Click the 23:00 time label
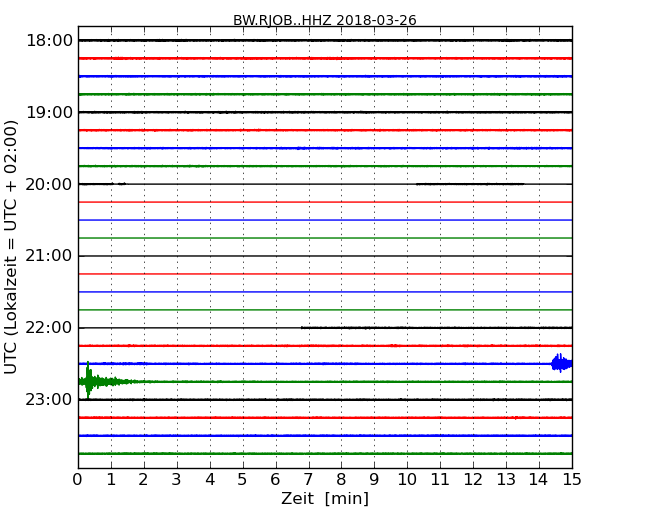 click(49, 399)
